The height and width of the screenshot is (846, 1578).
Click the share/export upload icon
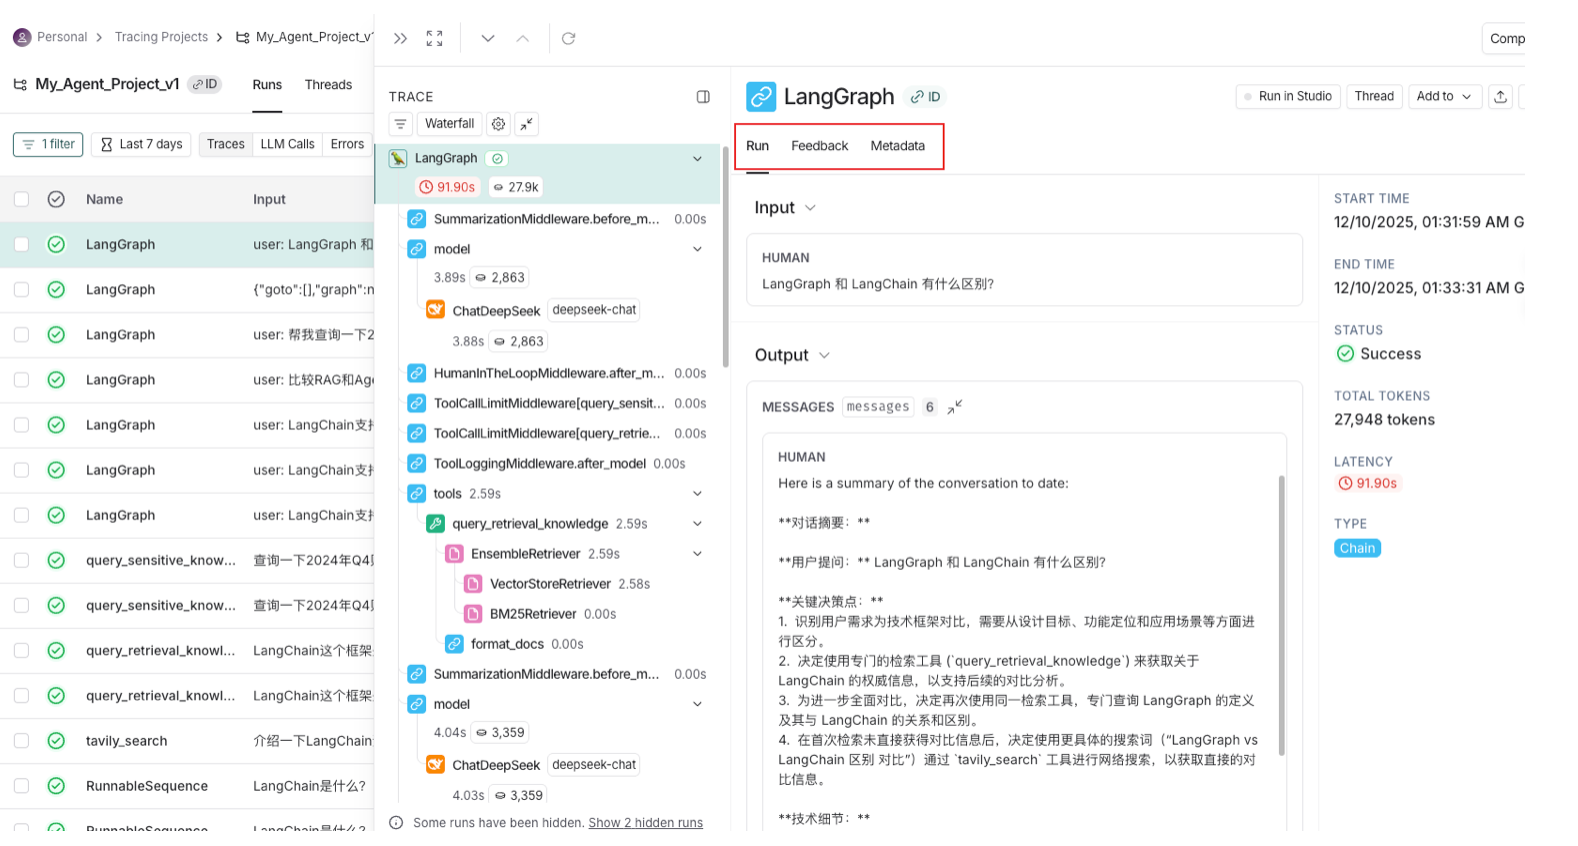1500,97
